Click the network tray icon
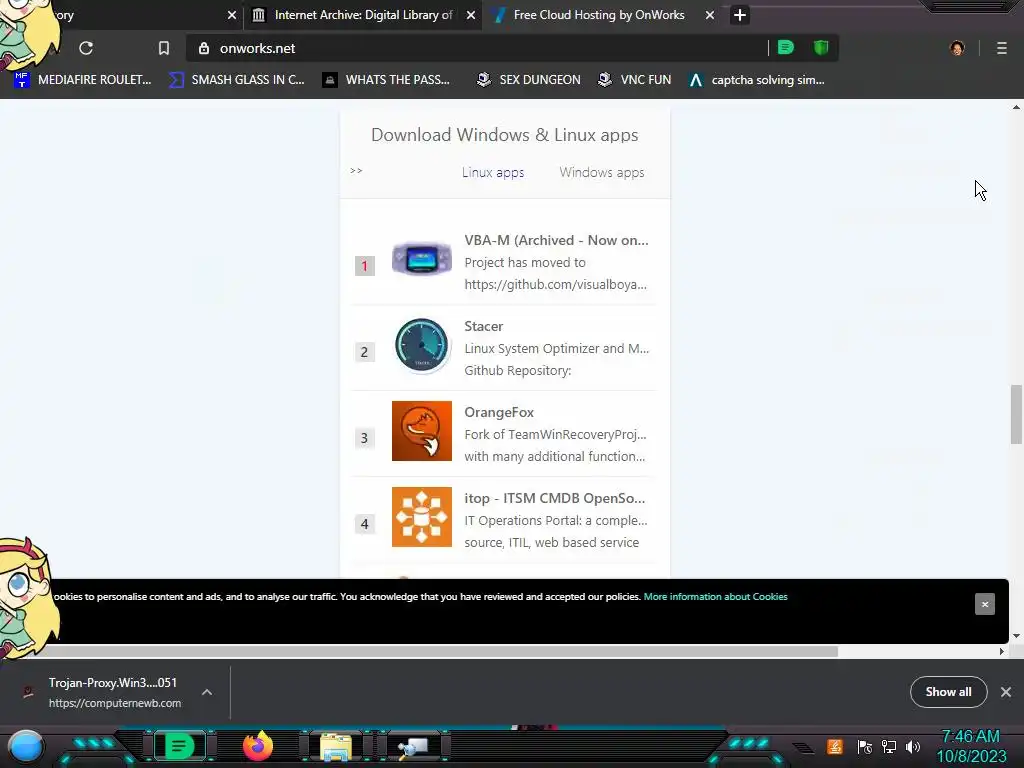Screen dimensions: 1024x768 889,746
